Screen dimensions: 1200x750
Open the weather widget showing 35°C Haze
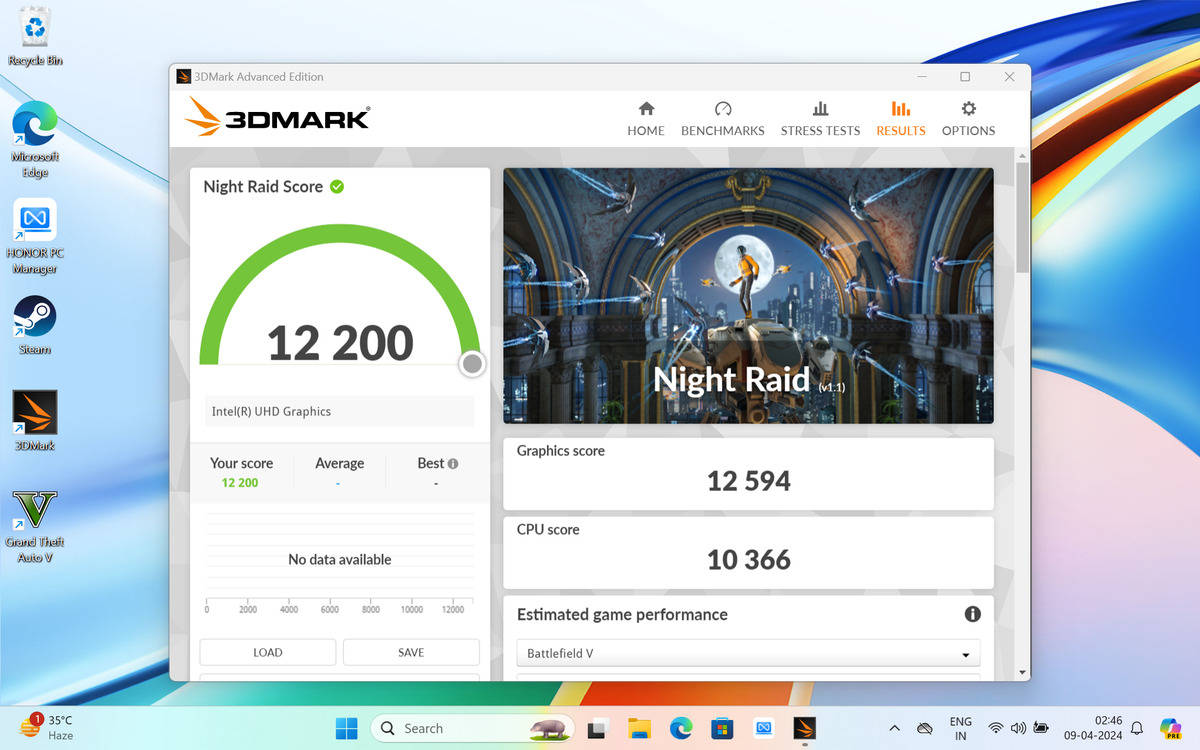point(48,727)
